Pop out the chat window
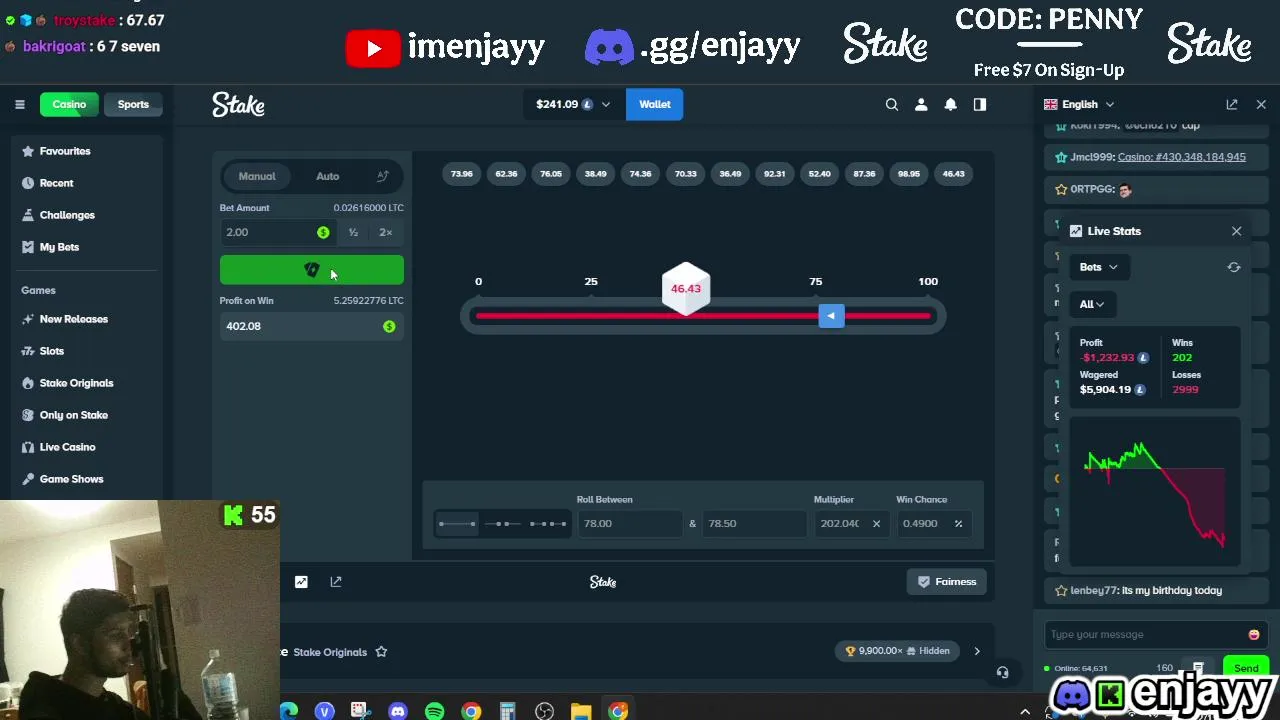The image size is (1280, 720). [1232, 104]
